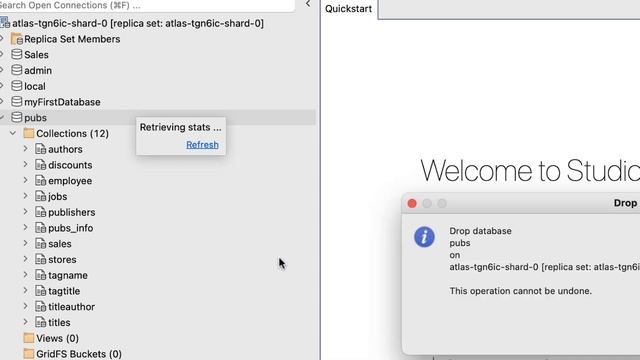This screenshot has width=640, height=360.
Task: Expand the publishers collection node
Action: [25, 212]
